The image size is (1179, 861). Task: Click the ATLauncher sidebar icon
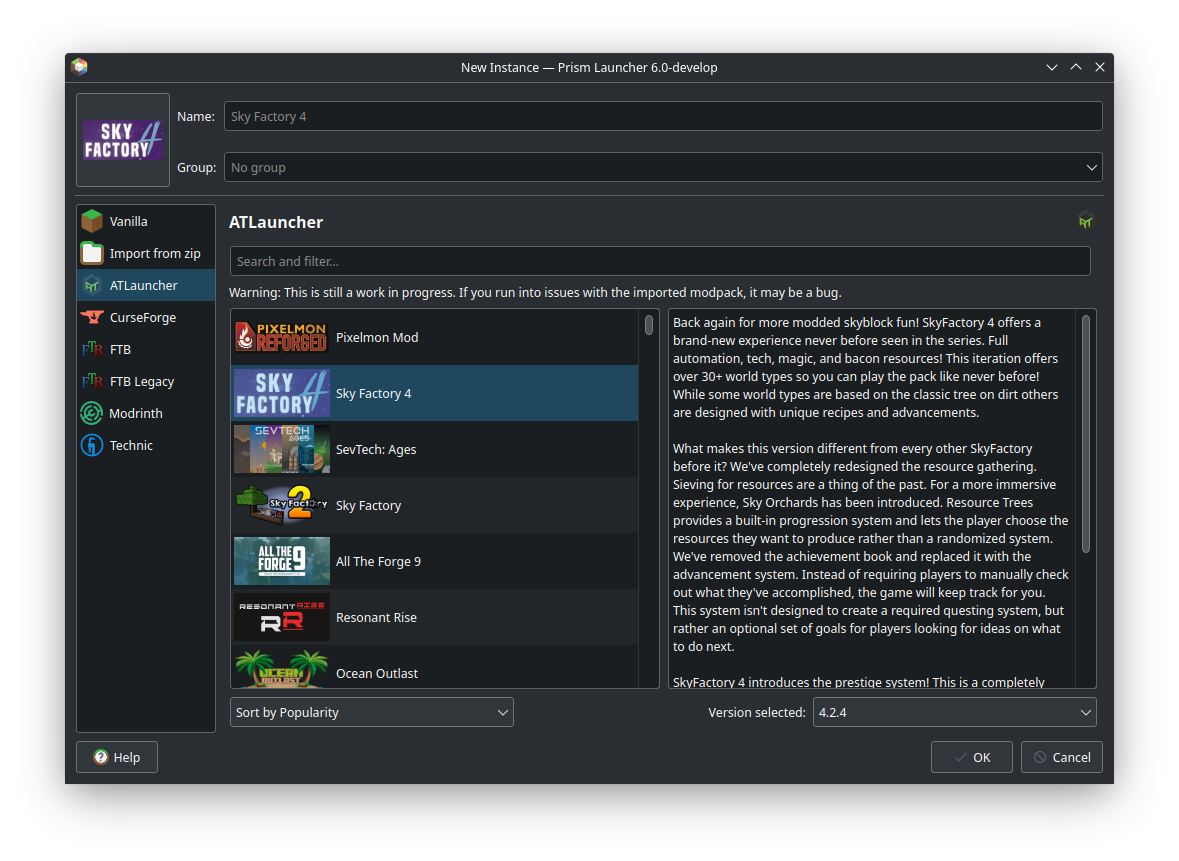92,285
